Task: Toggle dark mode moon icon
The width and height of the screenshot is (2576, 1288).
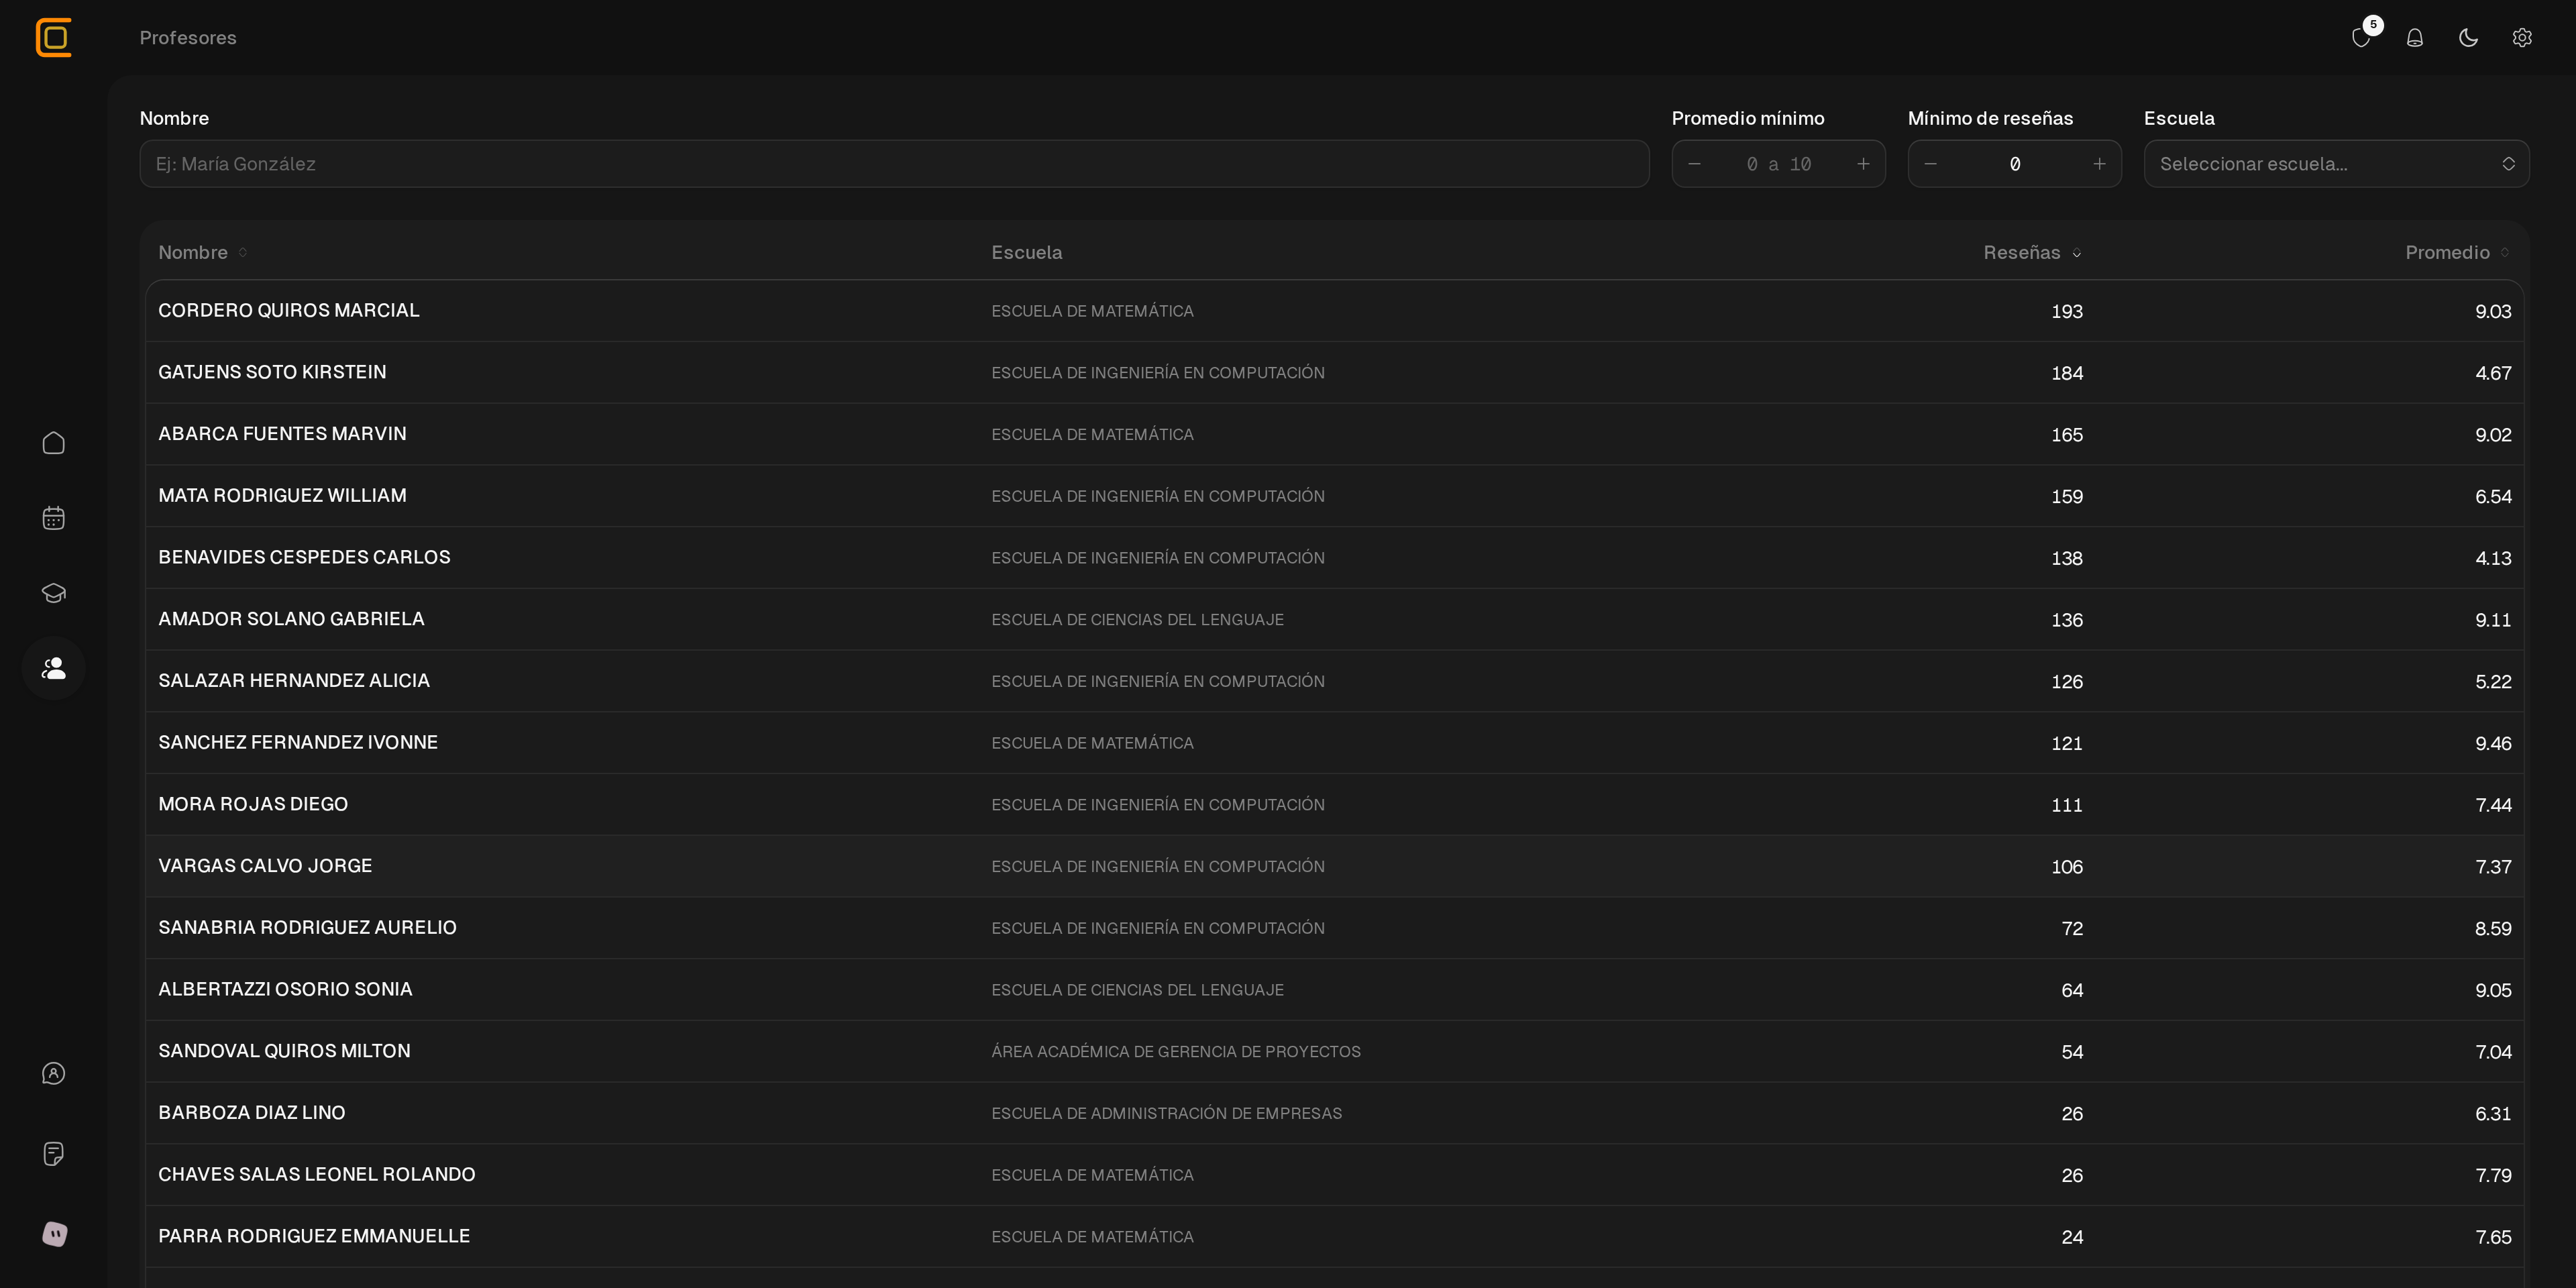Action: coord(2469,38)
